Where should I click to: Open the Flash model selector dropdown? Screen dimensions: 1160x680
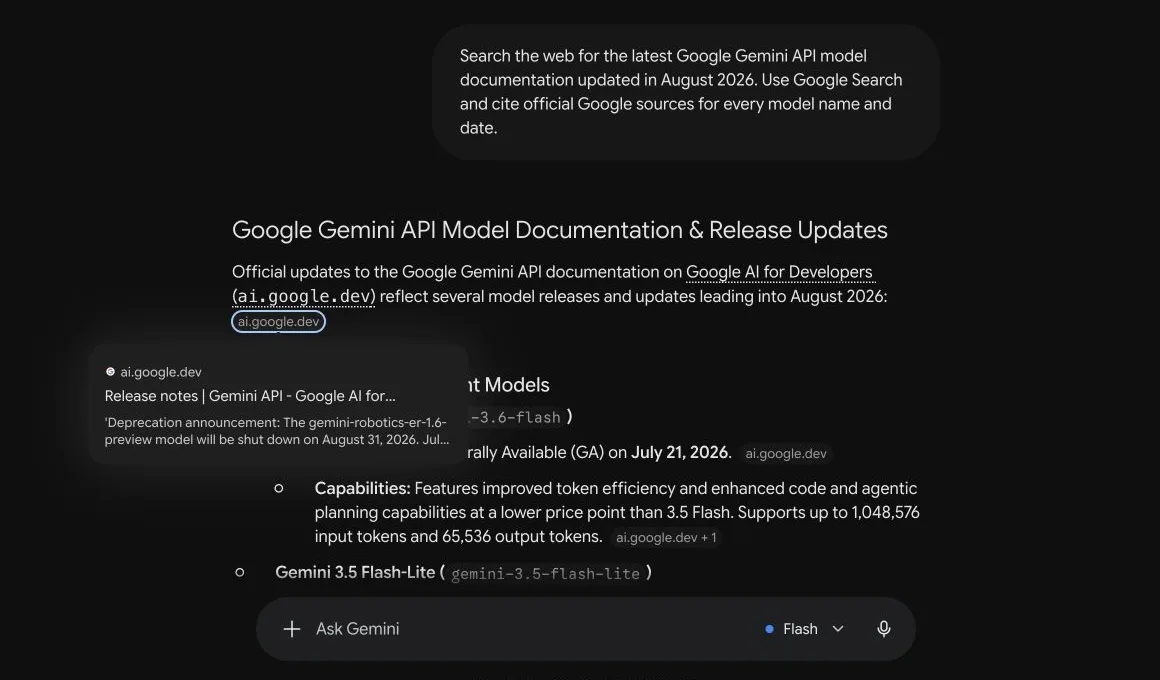click(x=804, y=629)
